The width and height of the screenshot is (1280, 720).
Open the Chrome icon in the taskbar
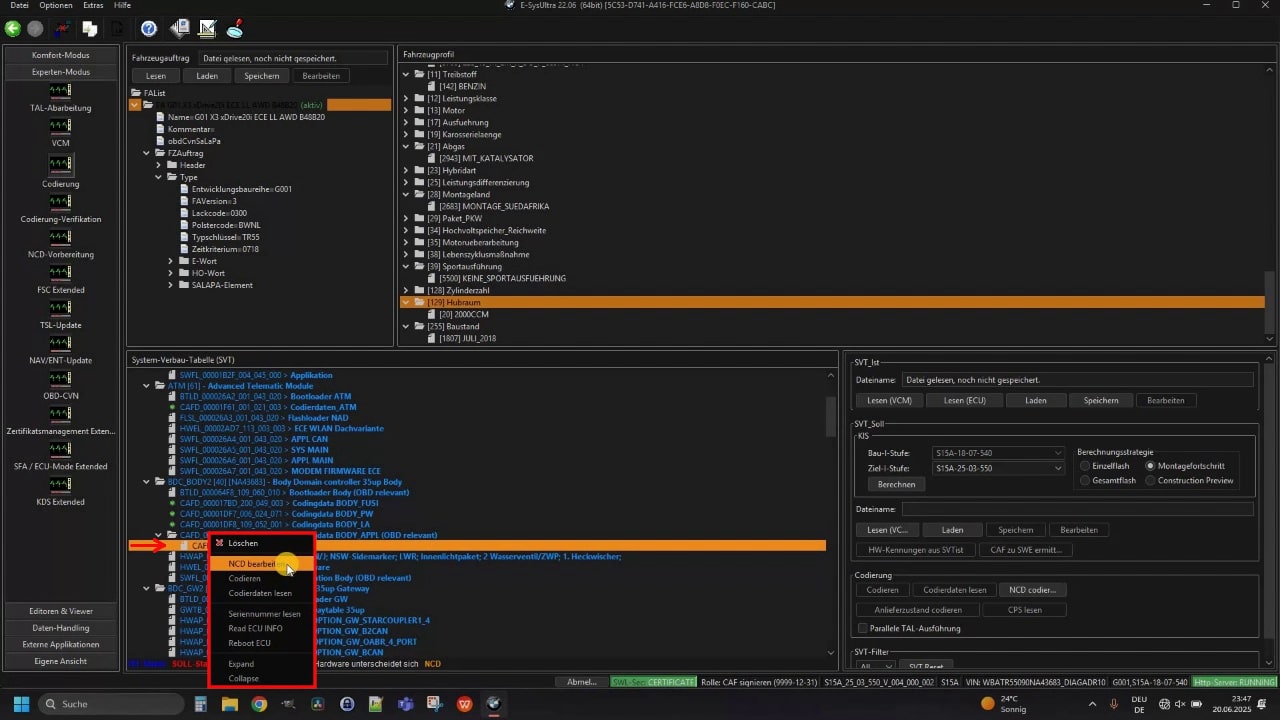(259, 704)
